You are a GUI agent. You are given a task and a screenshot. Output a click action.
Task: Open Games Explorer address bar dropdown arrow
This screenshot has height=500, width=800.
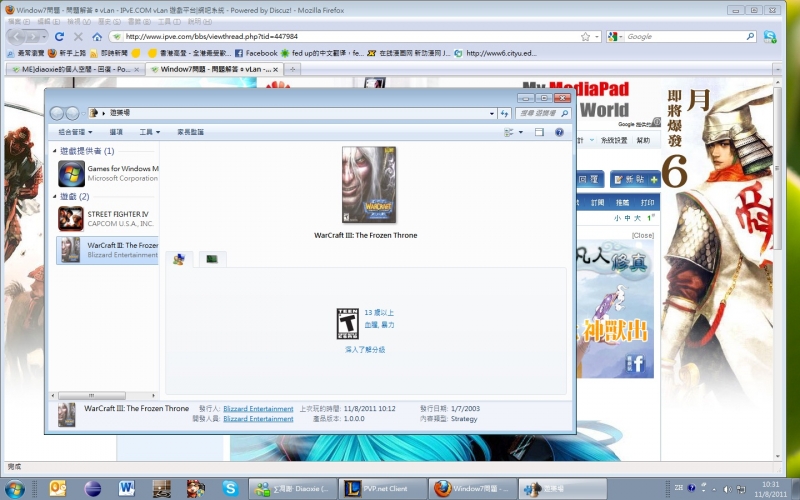click(x=492, y=113)
